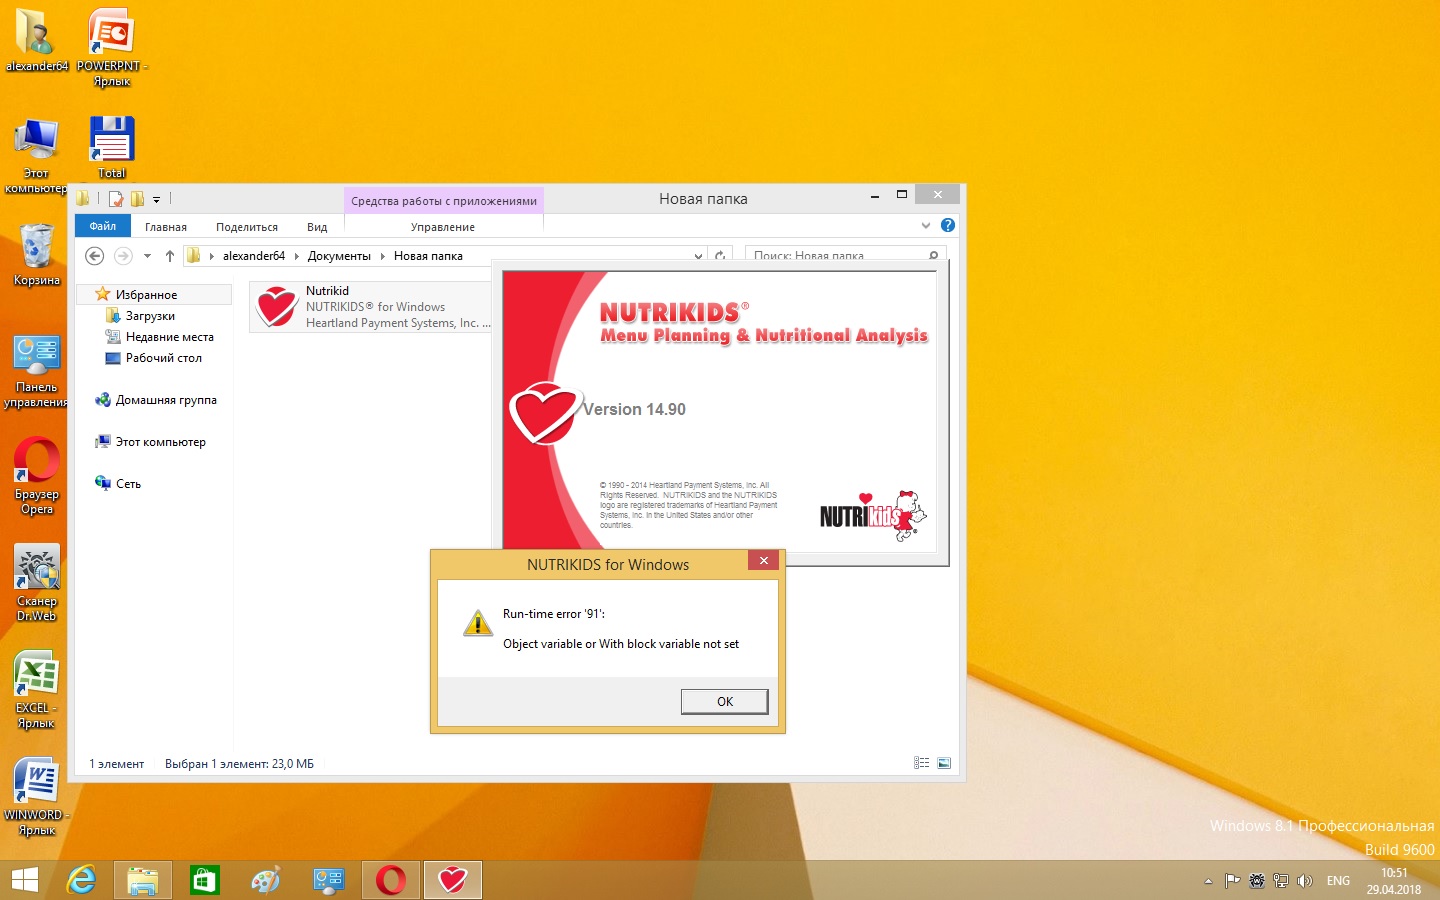The image size is (1440, 900).
Task: Expand the Explorer ribbon with the chevron
Action: click(x=926, y=226)
